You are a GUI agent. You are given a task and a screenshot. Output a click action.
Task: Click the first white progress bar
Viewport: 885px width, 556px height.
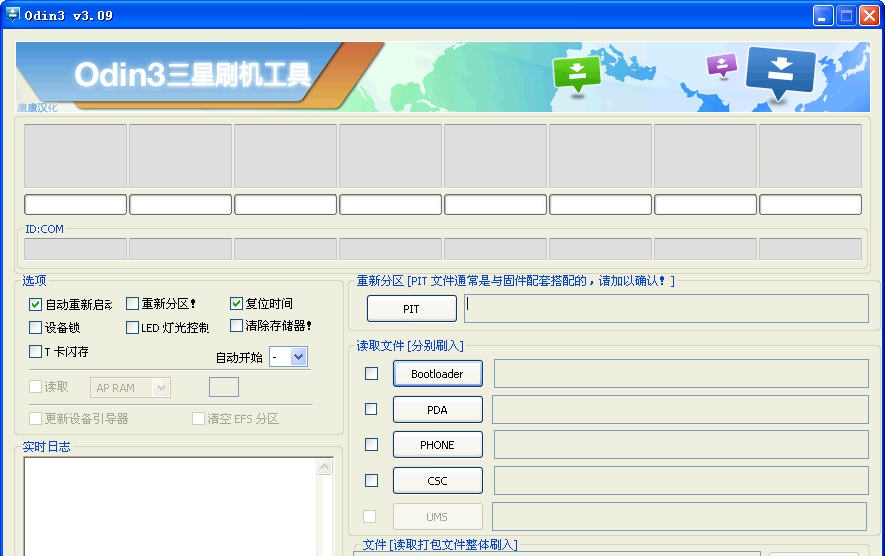[x=75, y=204]
